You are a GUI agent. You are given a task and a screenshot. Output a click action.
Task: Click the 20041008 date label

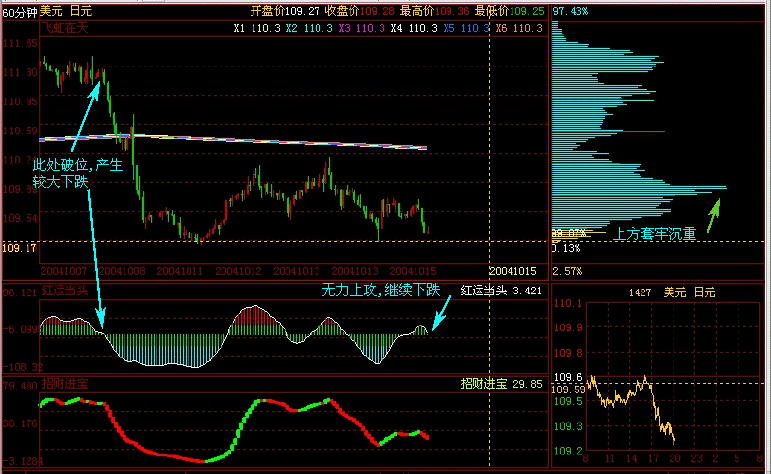122,271
